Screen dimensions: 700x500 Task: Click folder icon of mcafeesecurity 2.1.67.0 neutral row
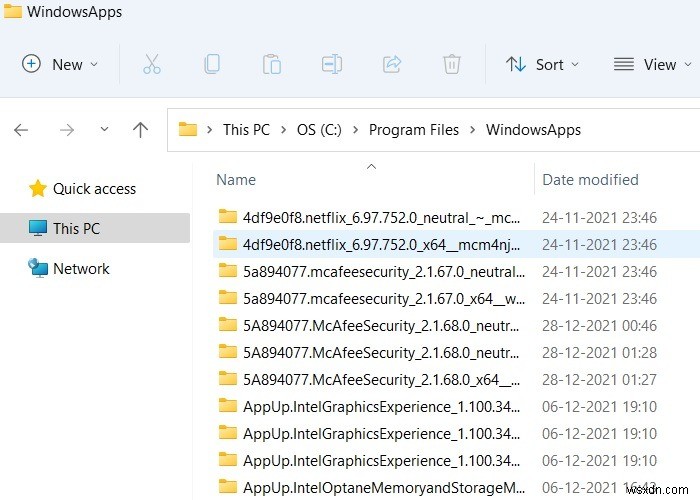228,270
